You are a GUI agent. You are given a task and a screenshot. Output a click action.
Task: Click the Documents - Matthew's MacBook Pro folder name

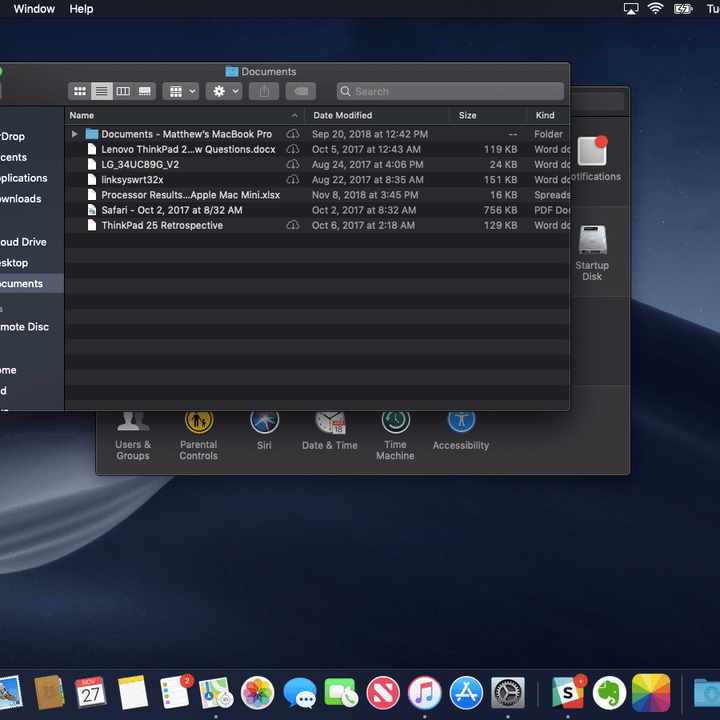[x=186, y=134]
